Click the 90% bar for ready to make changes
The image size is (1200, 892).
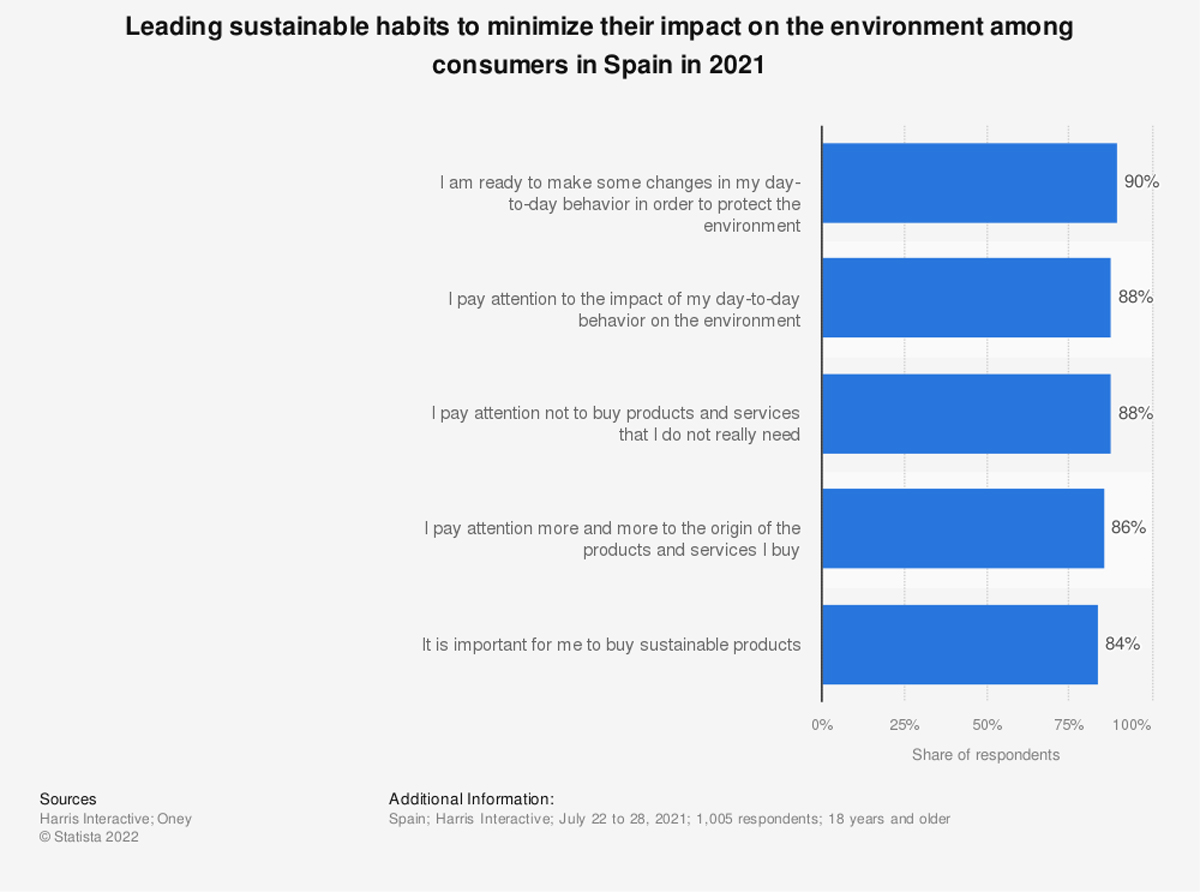(968, 183)
